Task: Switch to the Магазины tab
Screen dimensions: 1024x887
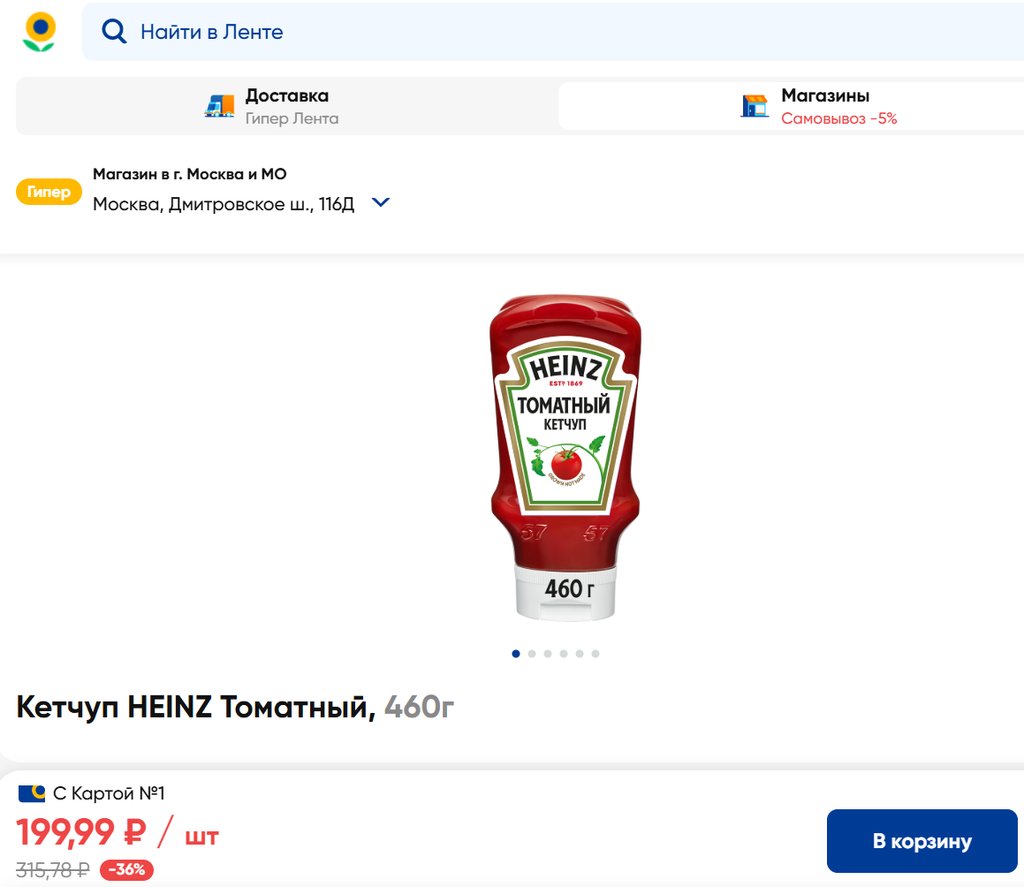Action: [792, 106]
